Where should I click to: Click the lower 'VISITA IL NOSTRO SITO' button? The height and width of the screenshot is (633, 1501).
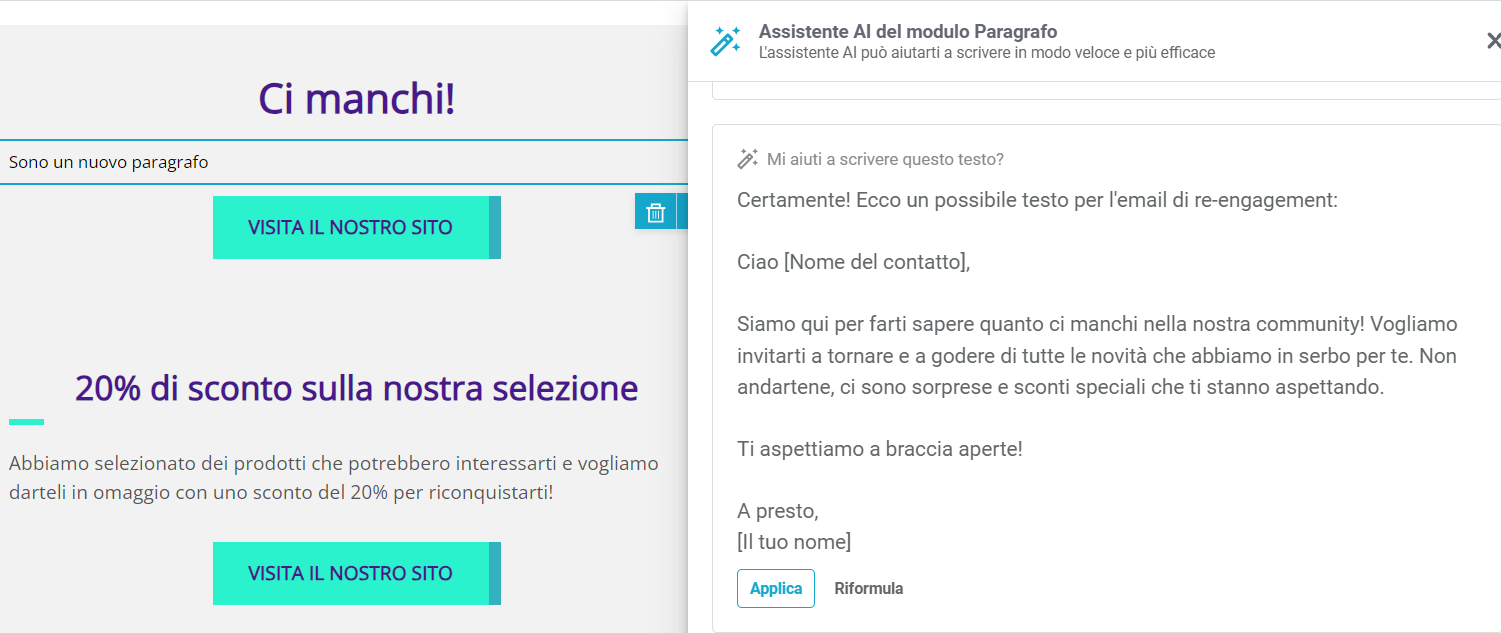coord(352,573)
